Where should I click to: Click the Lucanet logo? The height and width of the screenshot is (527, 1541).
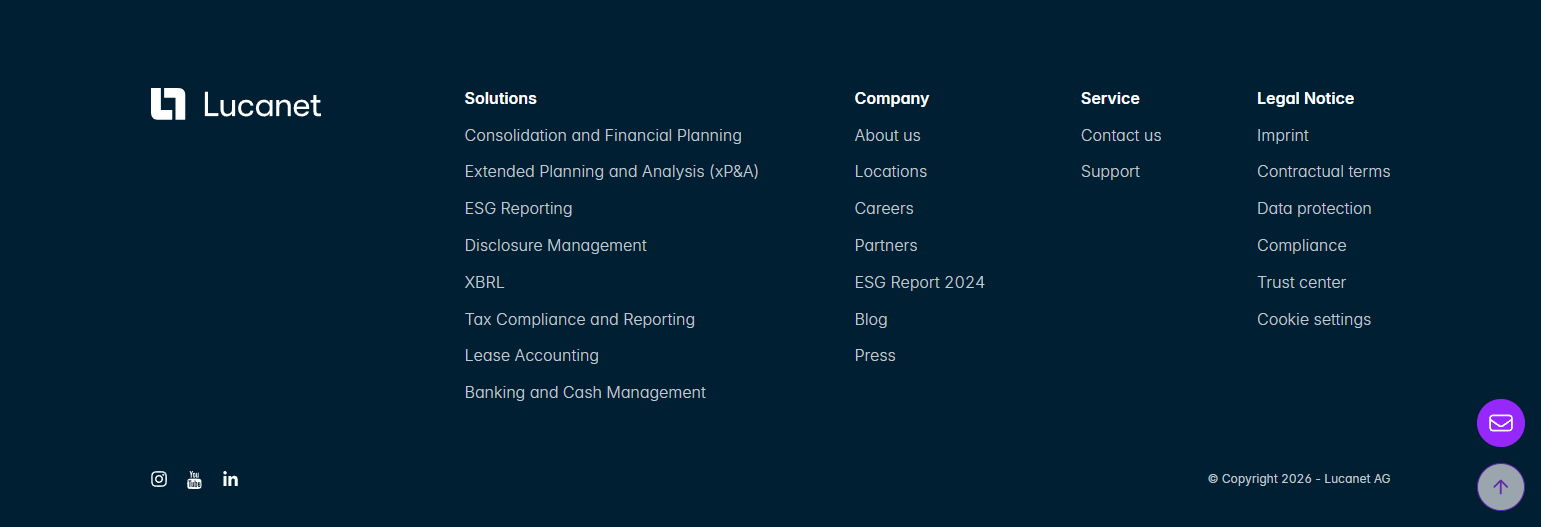click(x=236, y=104)
